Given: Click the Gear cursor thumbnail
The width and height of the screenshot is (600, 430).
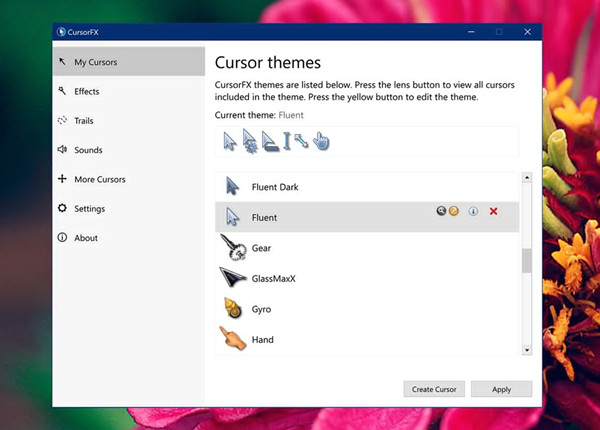Looking at the screenshot, I should click(x=233, y=247).
